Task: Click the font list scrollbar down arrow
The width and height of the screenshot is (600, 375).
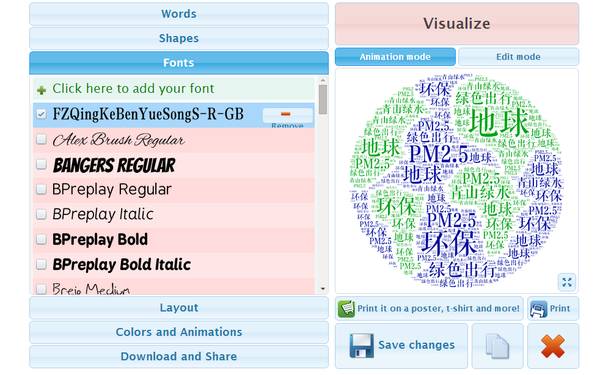Action: [x=323, y=289]
